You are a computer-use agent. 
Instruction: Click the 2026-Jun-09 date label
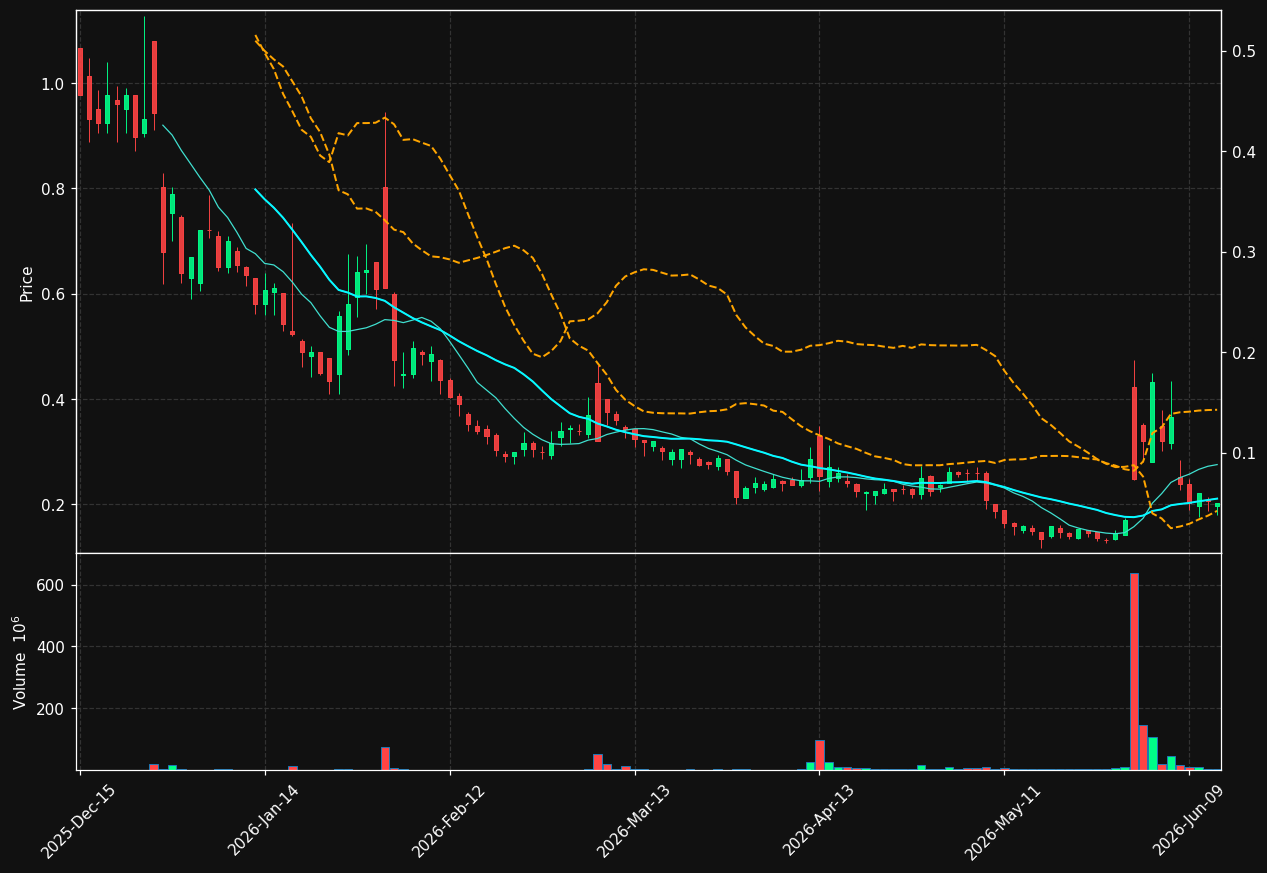(x=1189, y=821)
